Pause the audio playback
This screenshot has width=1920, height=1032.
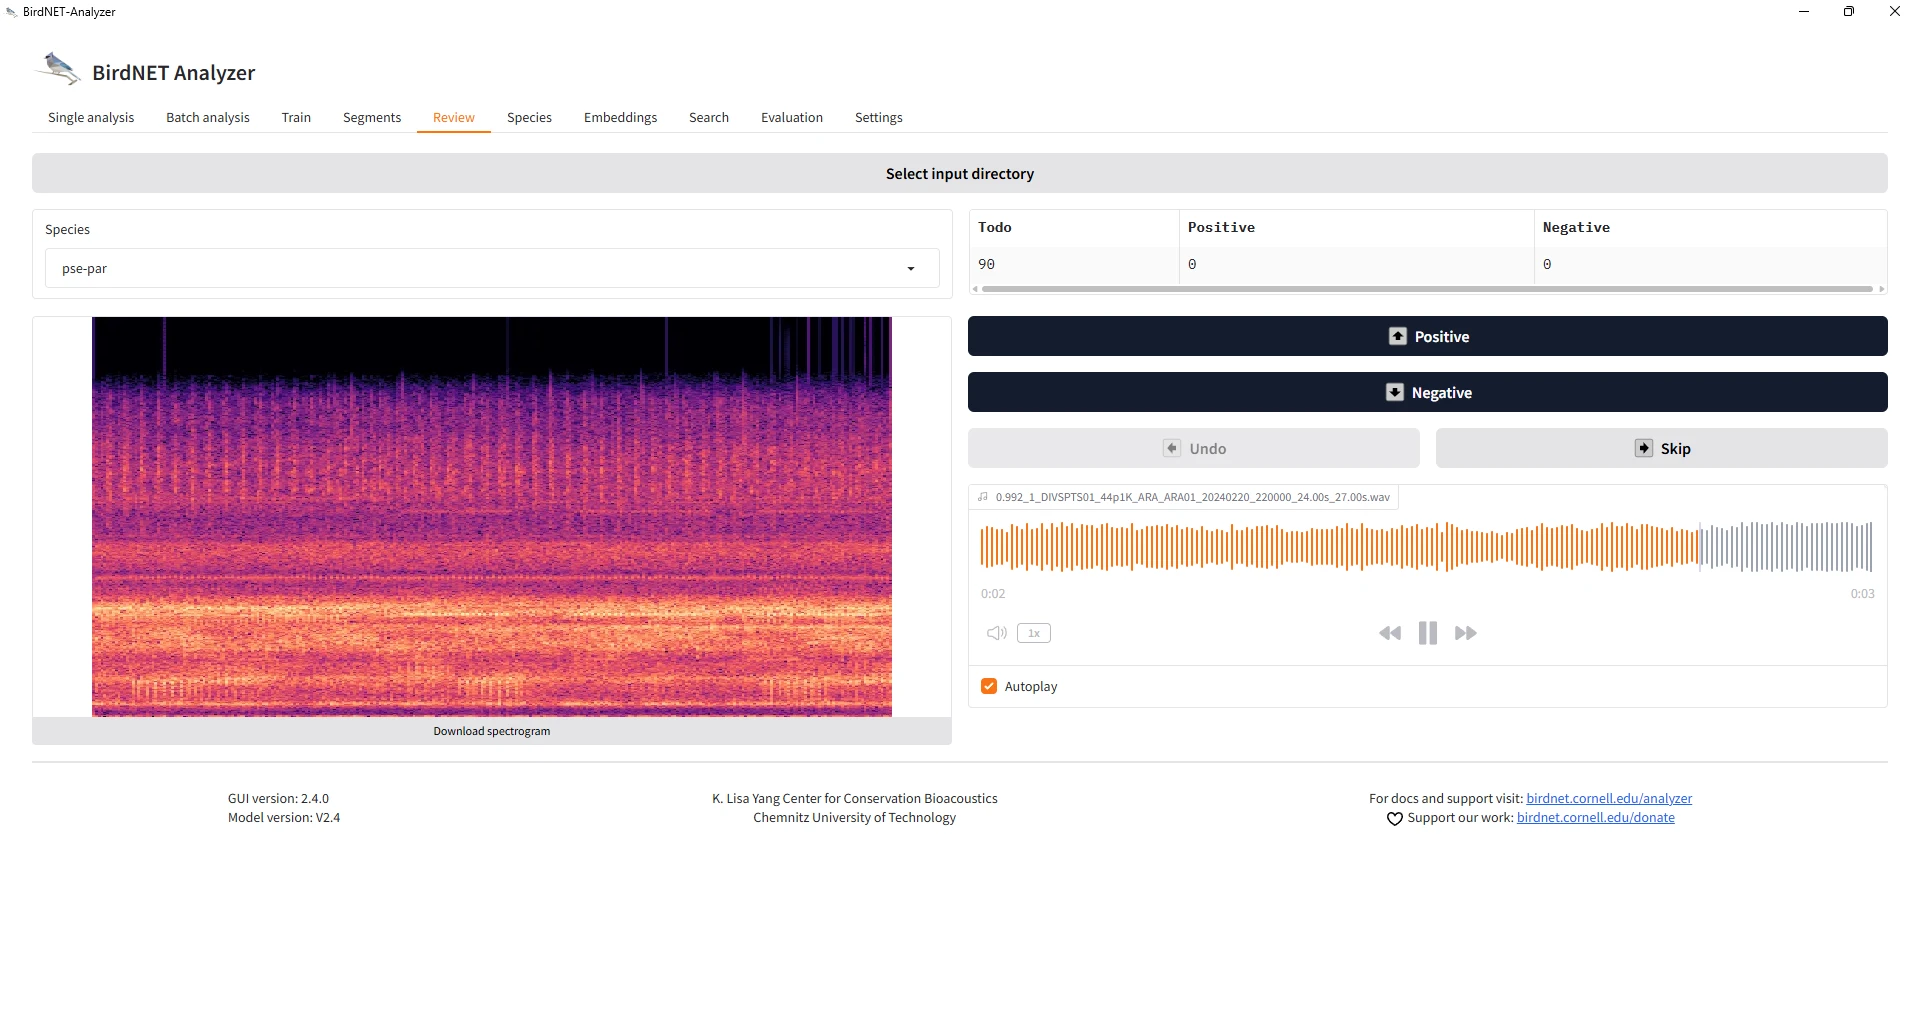tap(1428, 633)
